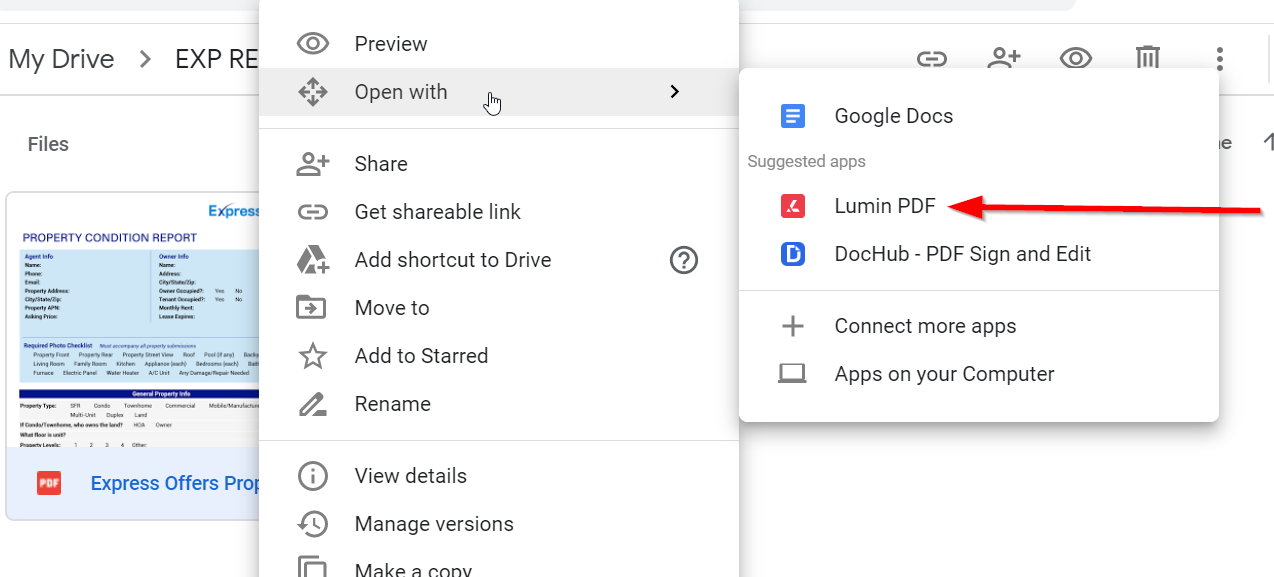1274x577 pixels.
Task: Click the toolbar get link icon
Action: 932,59
